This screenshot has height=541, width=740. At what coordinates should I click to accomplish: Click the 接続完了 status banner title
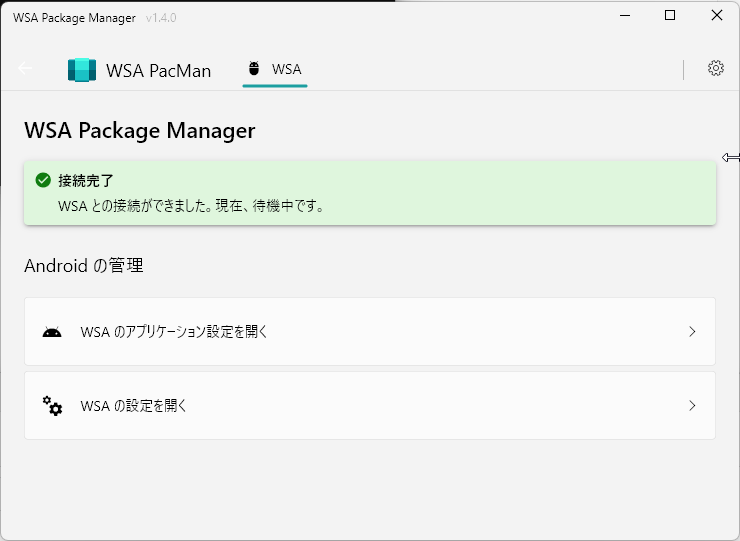(86, 181)
